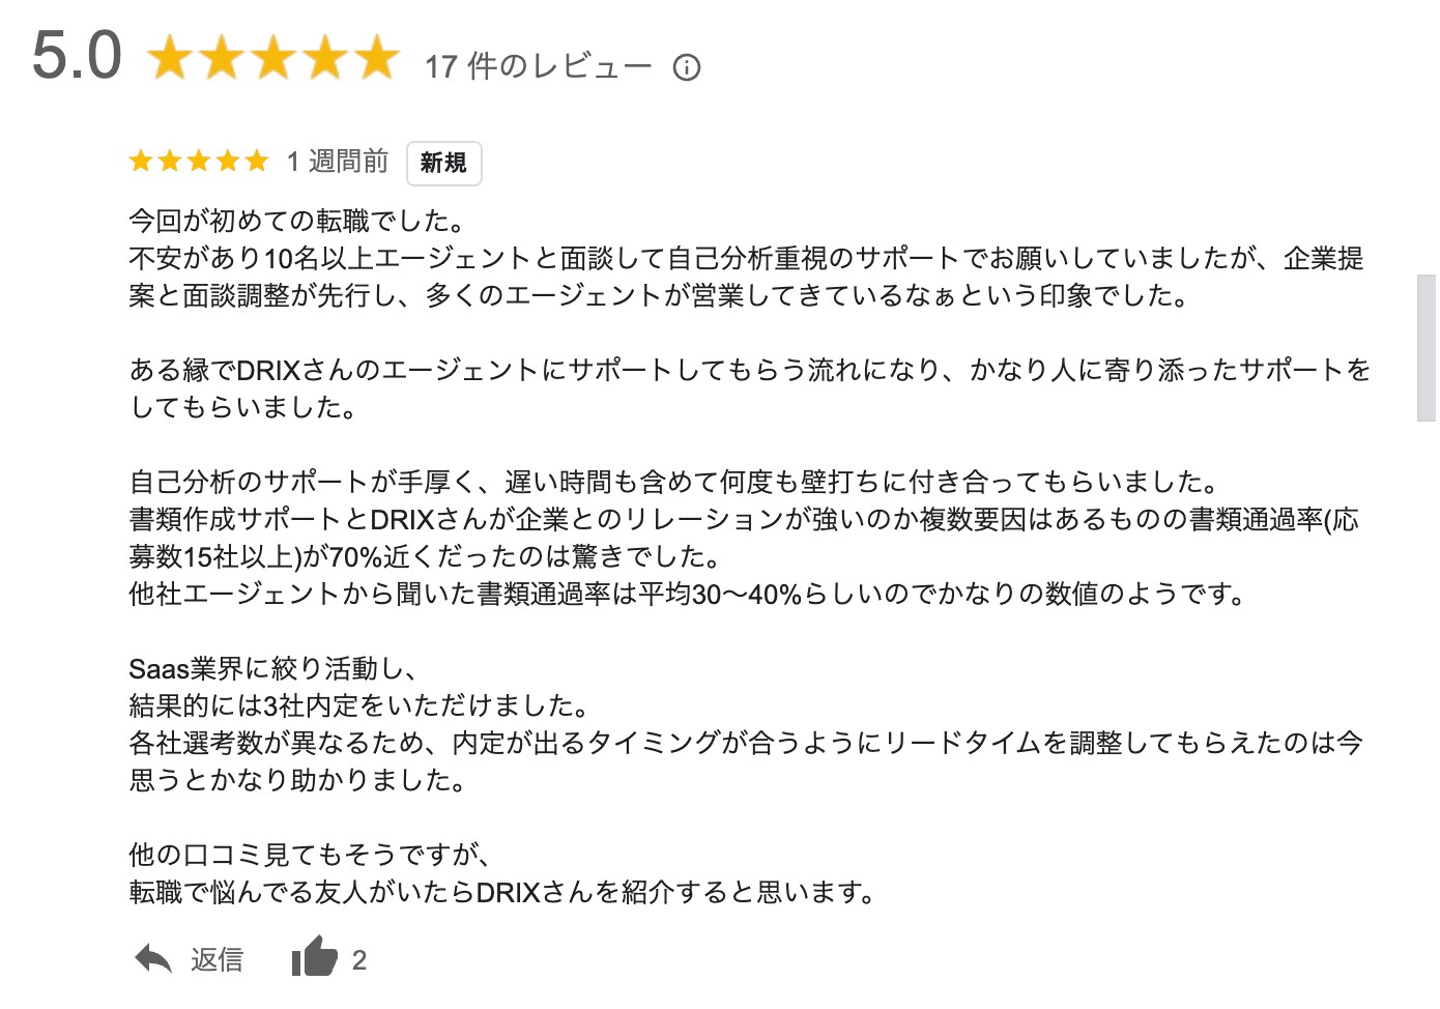This screenshot has width=1440, height=1009.
Task: Click the vertical scrollbar thumb
Action: coord(1426,348)
